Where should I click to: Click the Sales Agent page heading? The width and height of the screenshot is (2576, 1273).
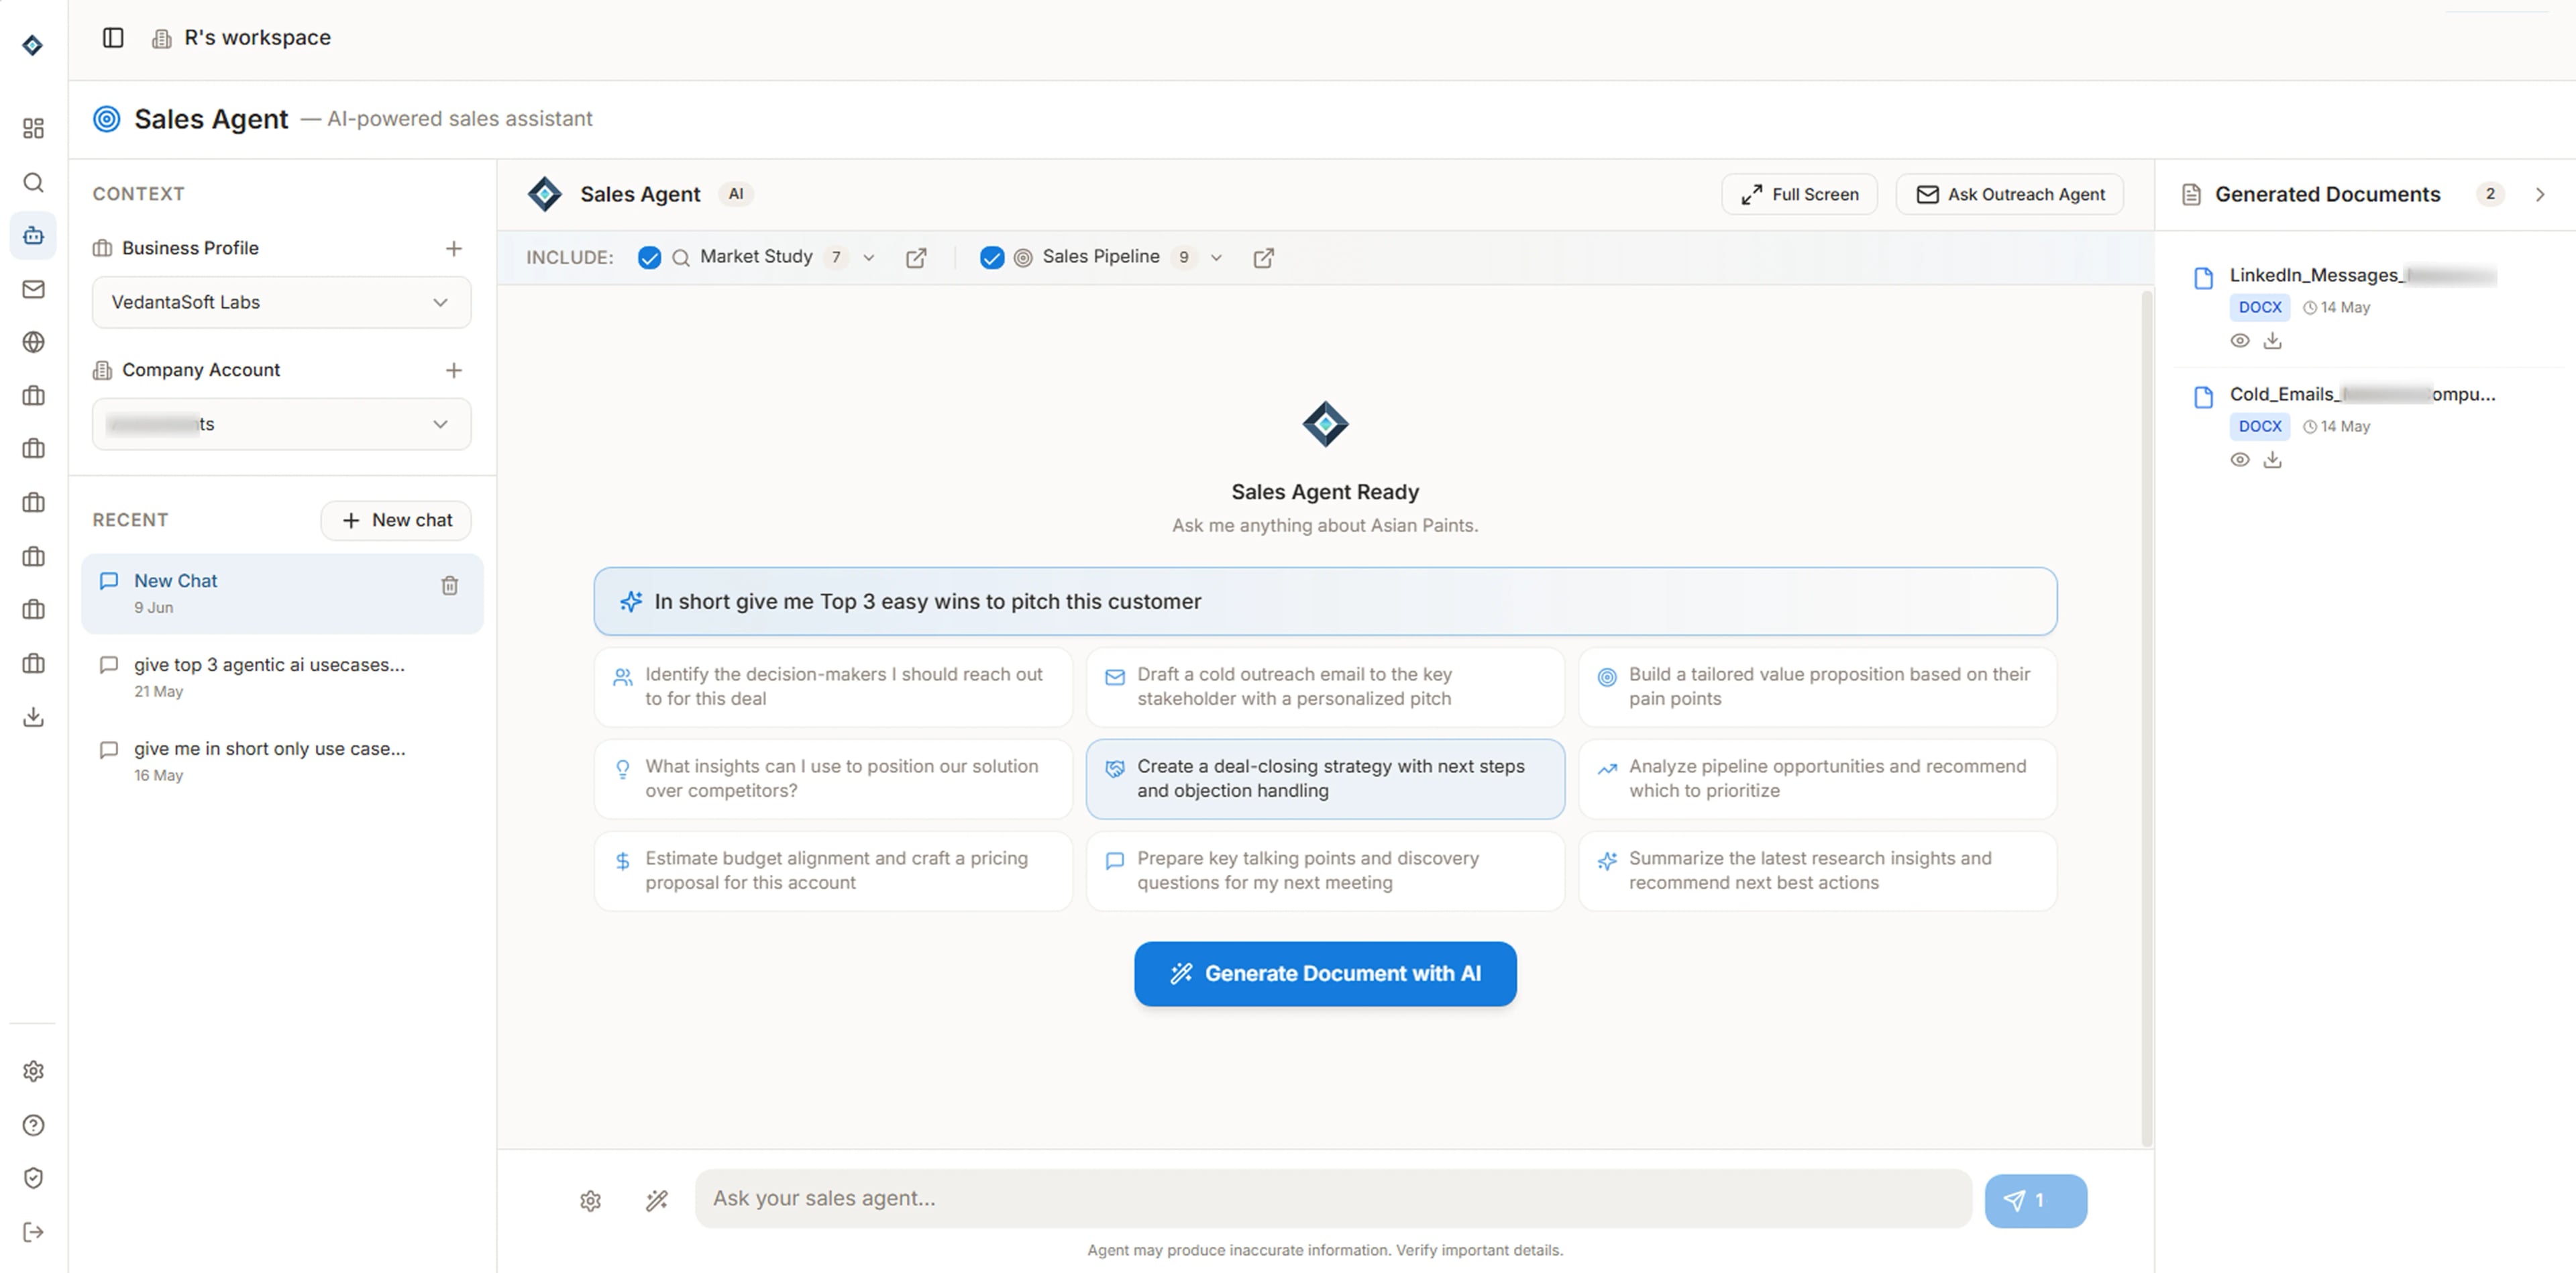pos(211,119)
